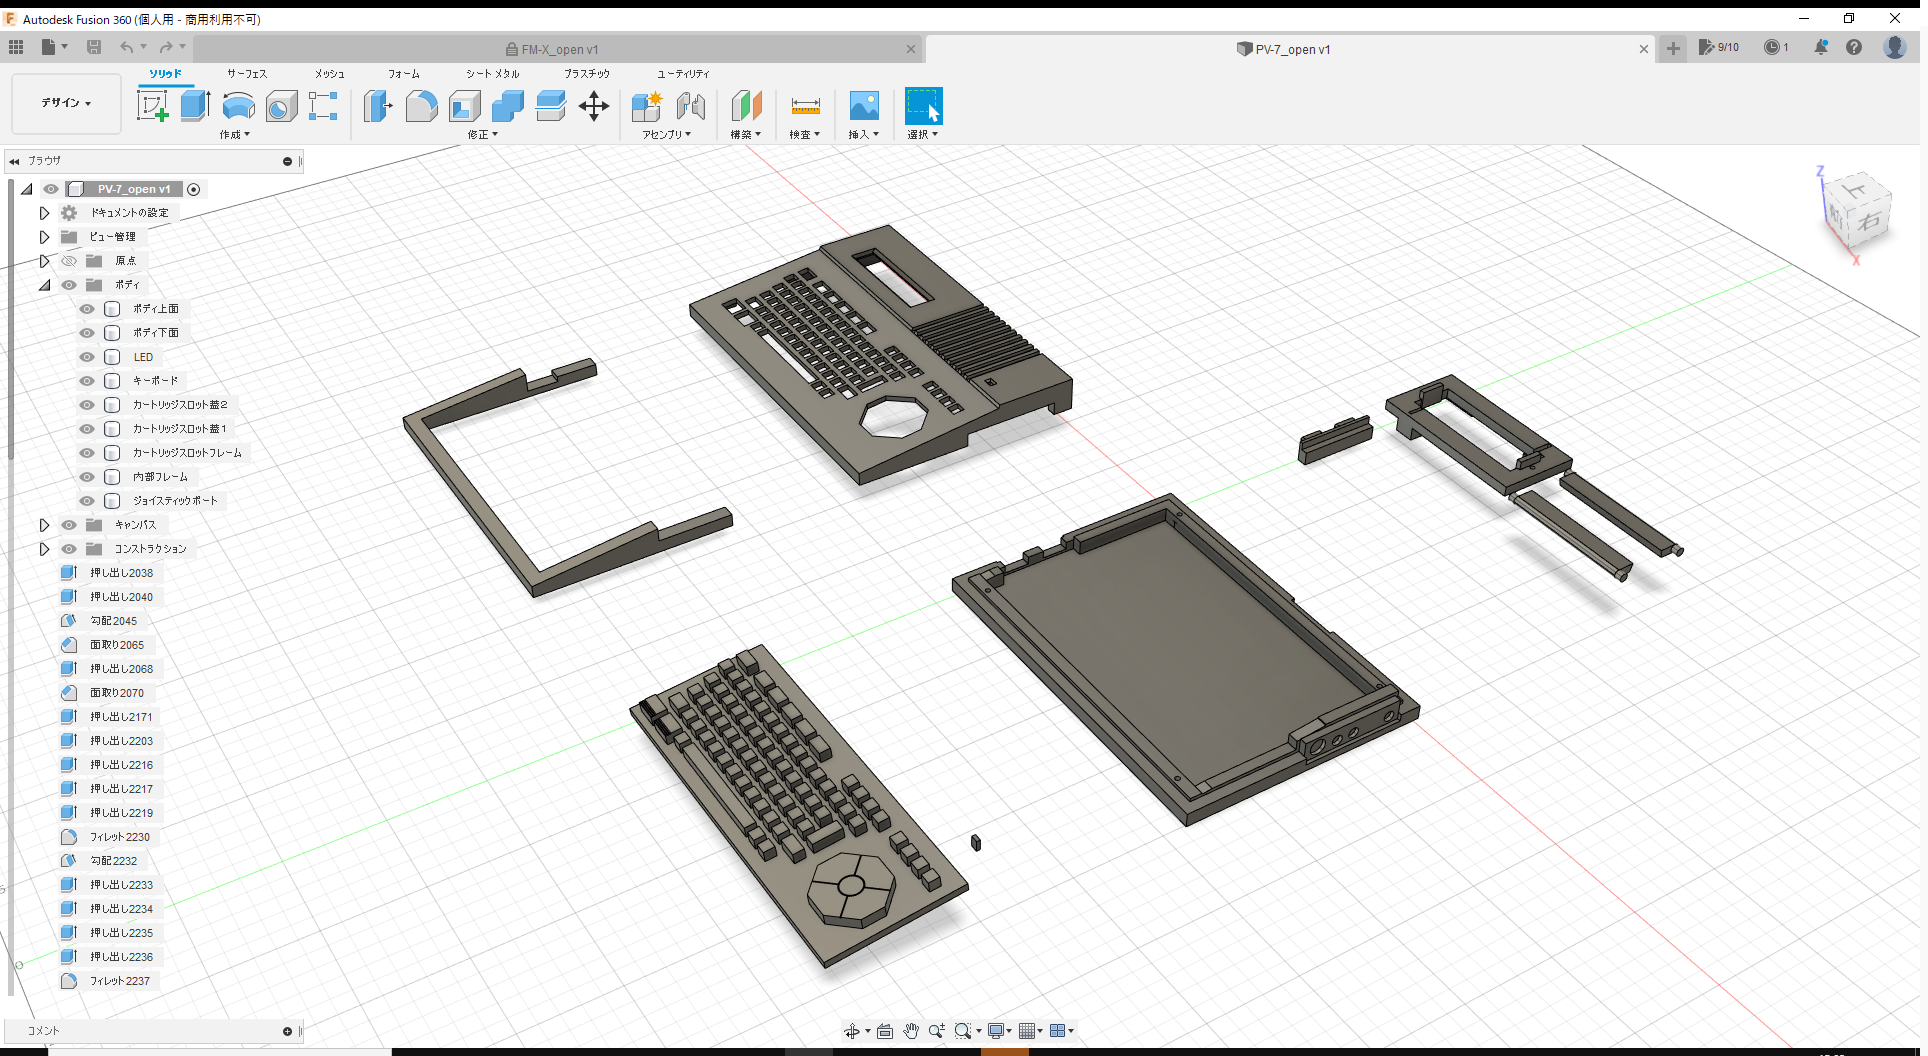Hide the LED body

[x=86, y=357]
